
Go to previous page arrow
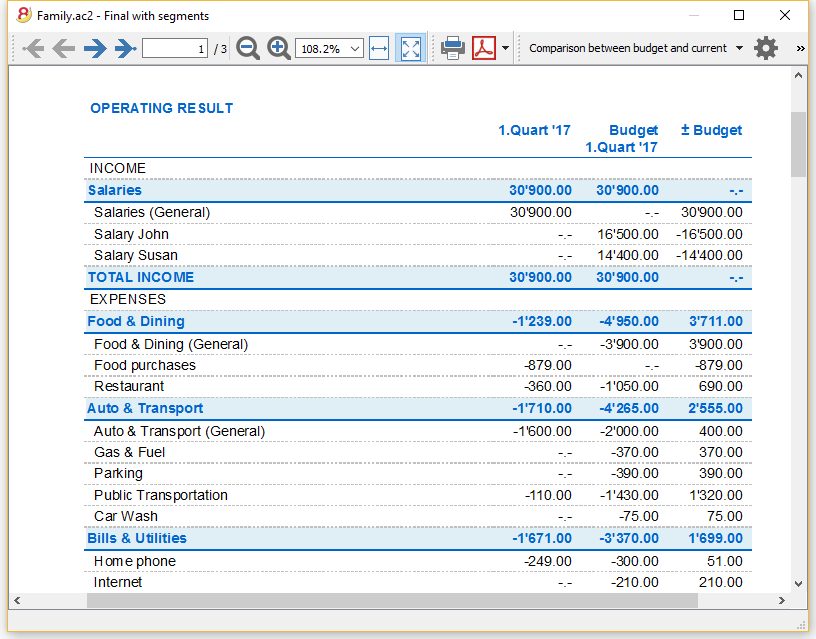(63, 48)
